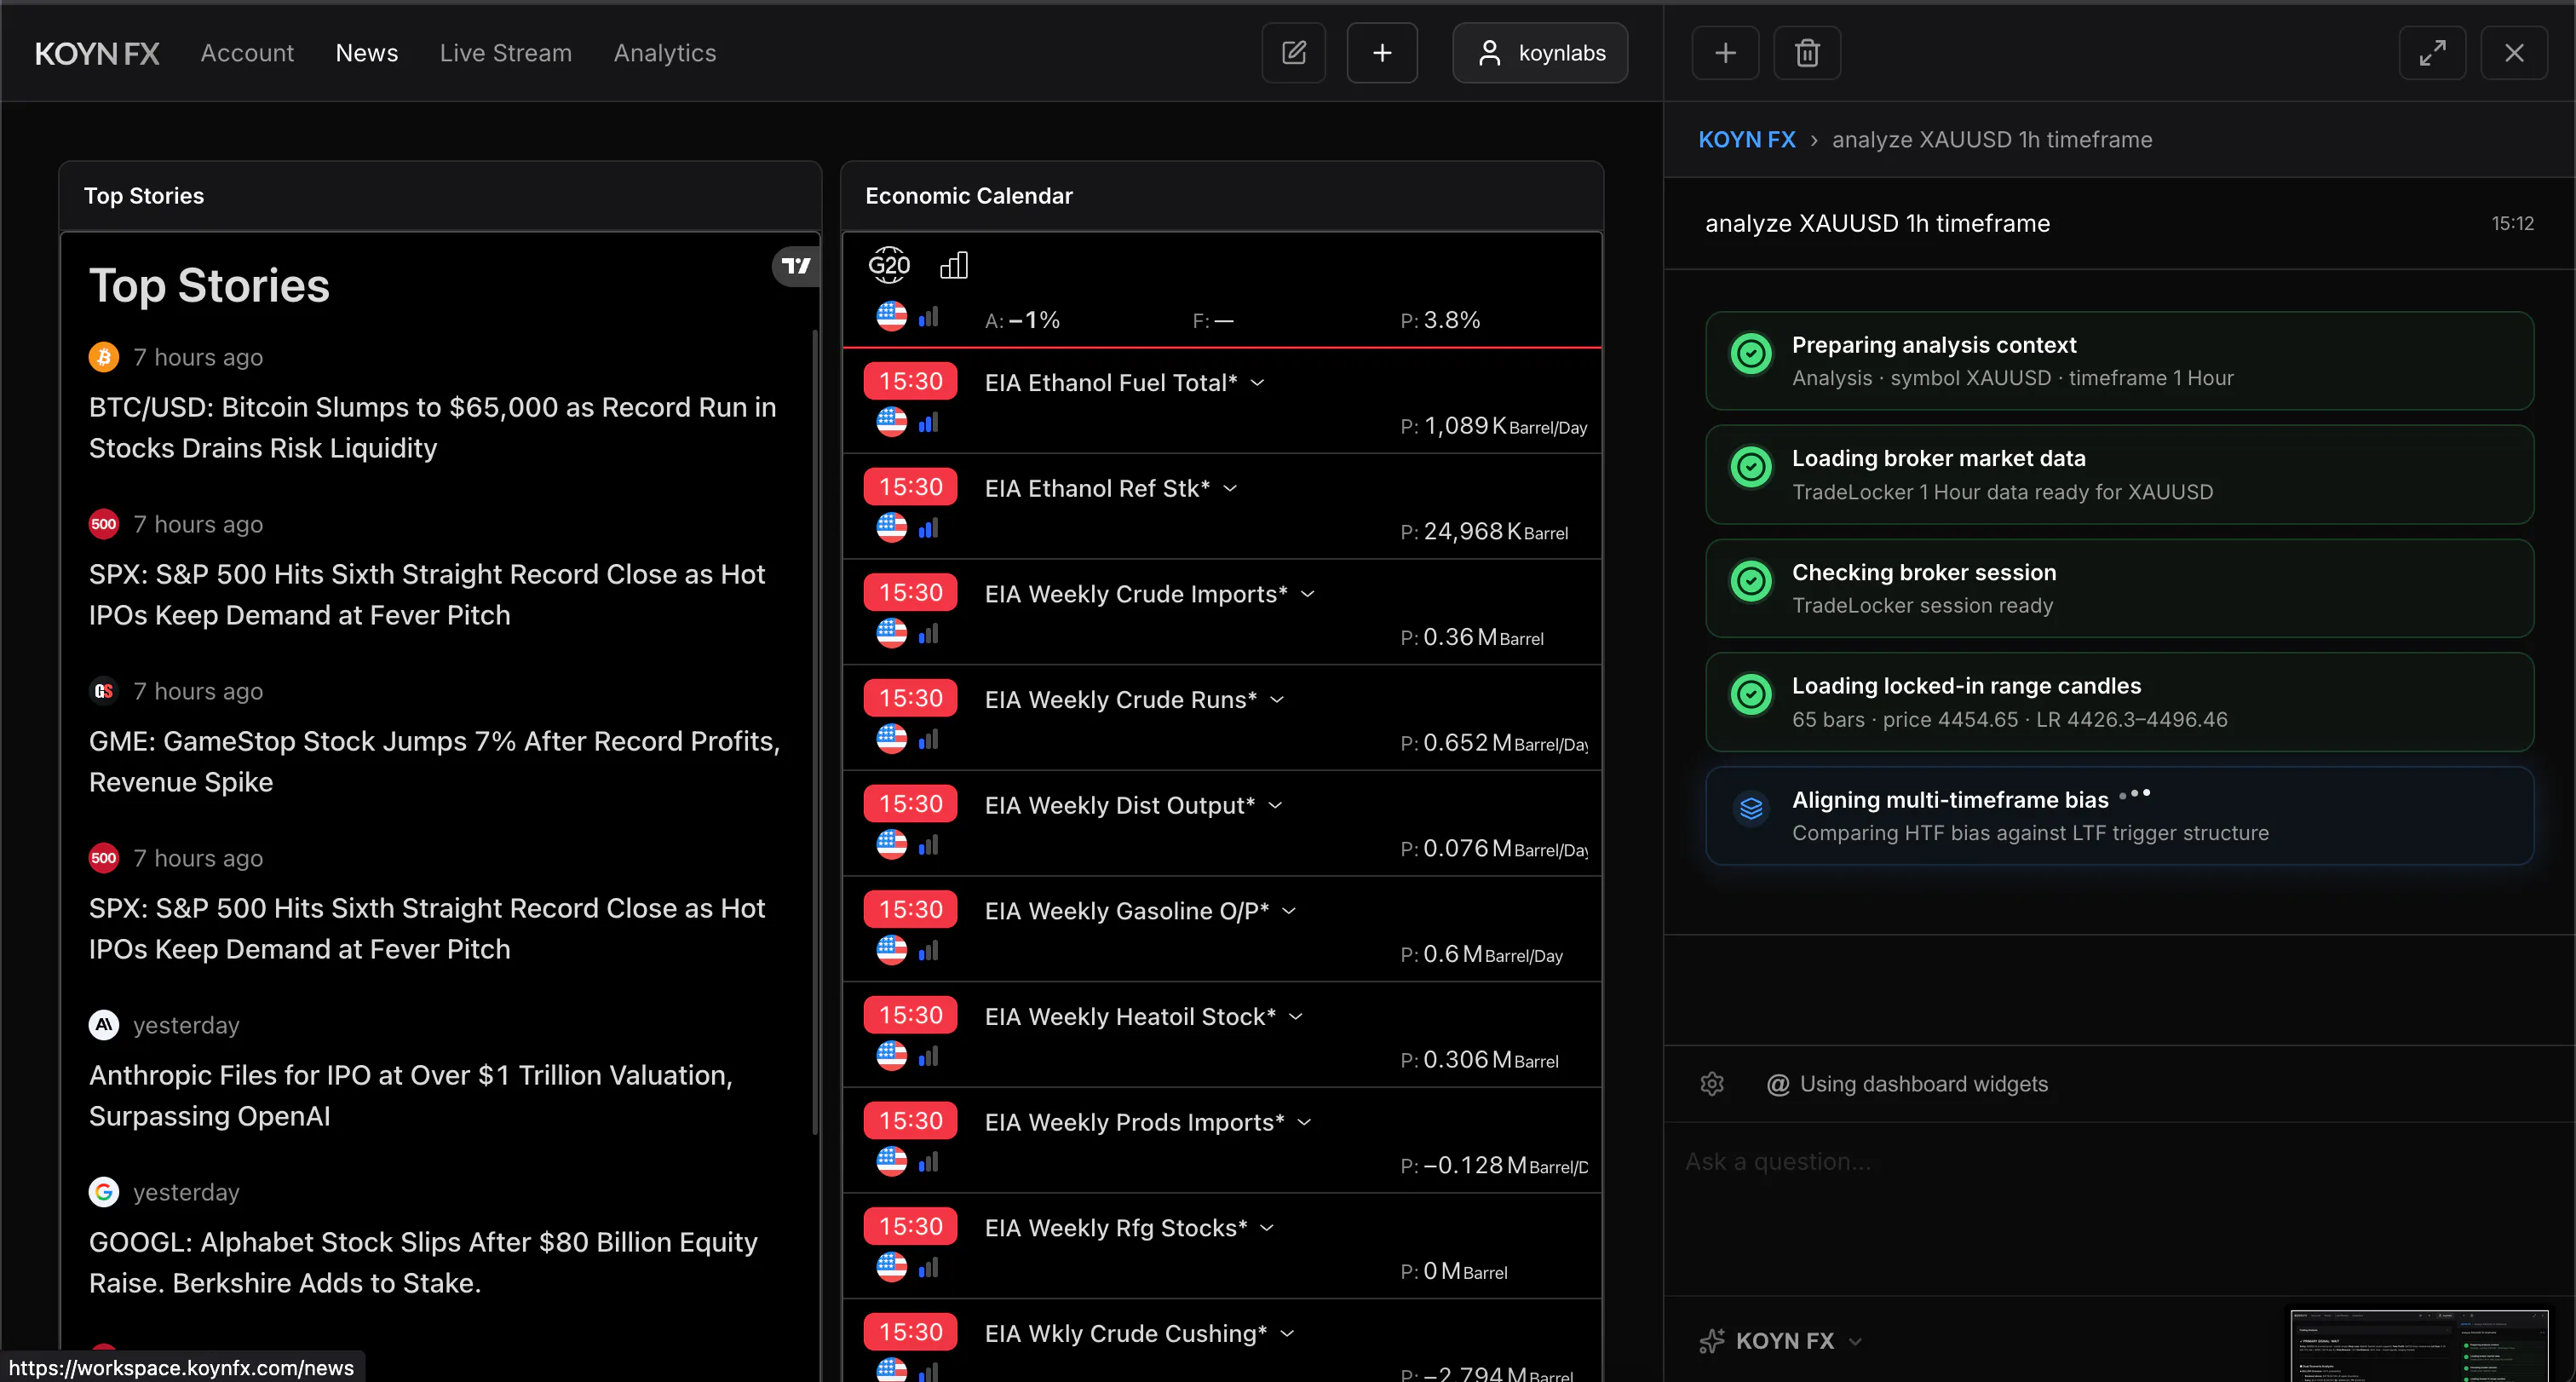Click the importance bars on EIA Ethanol Ref Stk
The image size is (2576, 1382).
[929, 528]
